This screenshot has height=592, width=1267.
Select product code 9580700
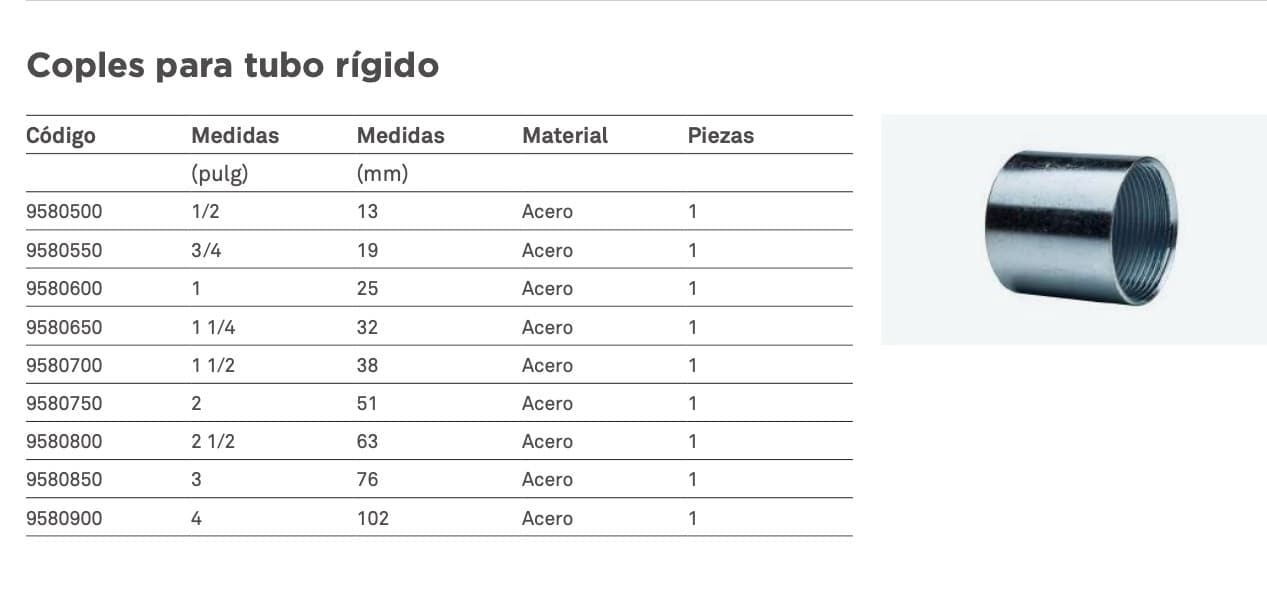pos(64,365)
